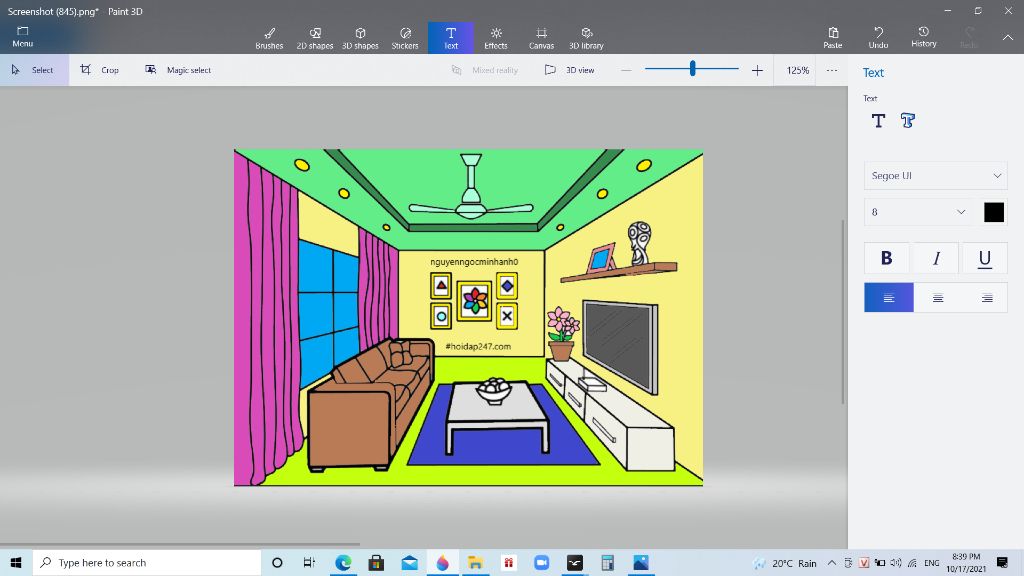Viewport: 1024px width, 576px height.
Task: Open the 3D shapes tab
Action: pos(360,38)
